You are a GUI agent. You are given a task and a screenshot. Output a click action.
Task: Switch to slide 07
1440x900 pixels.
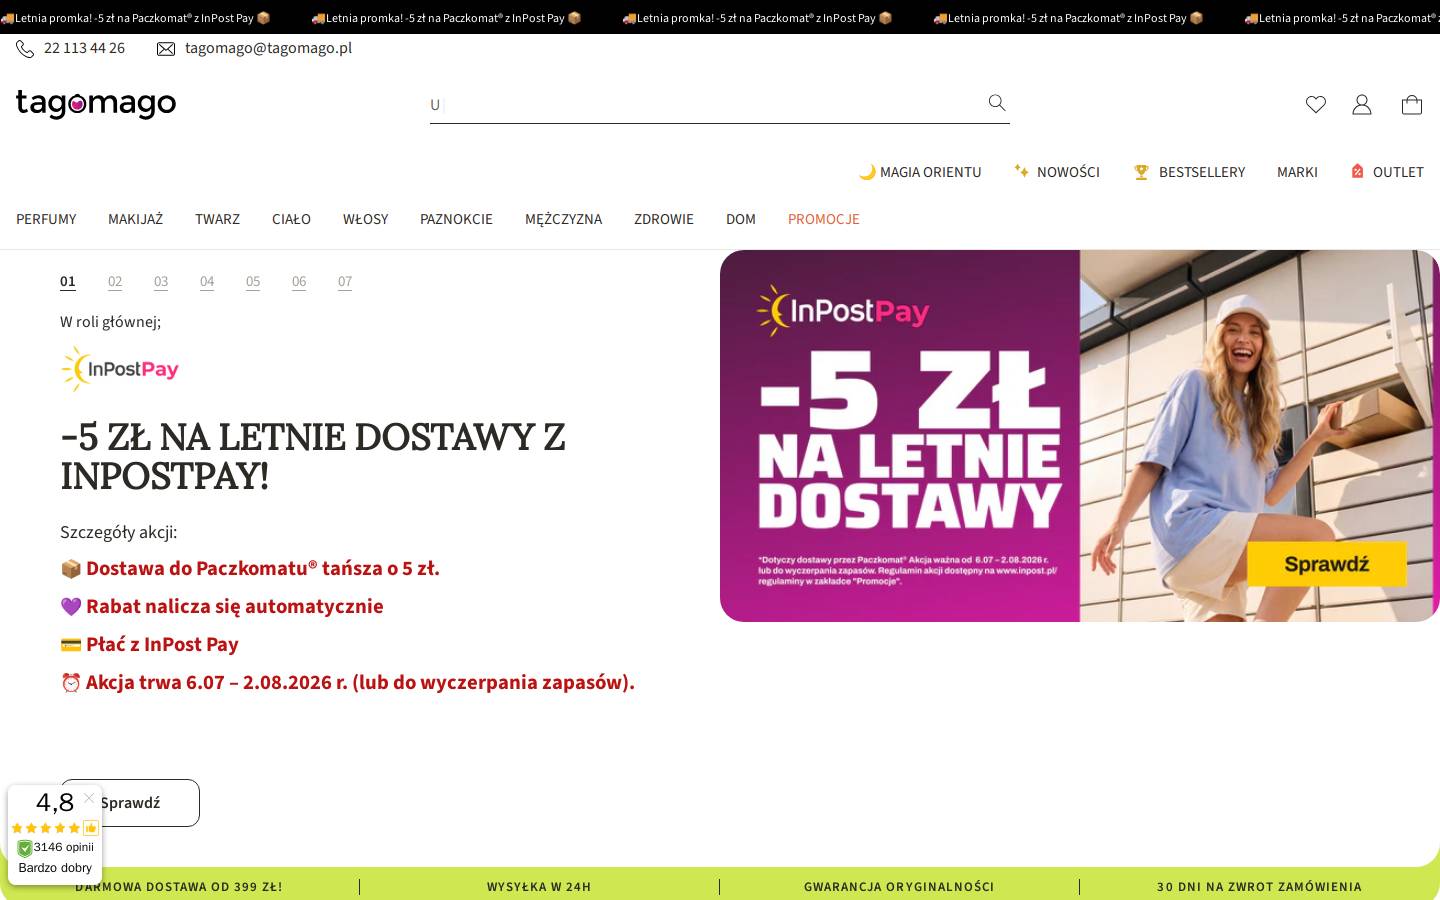click(x=345, y=282)
